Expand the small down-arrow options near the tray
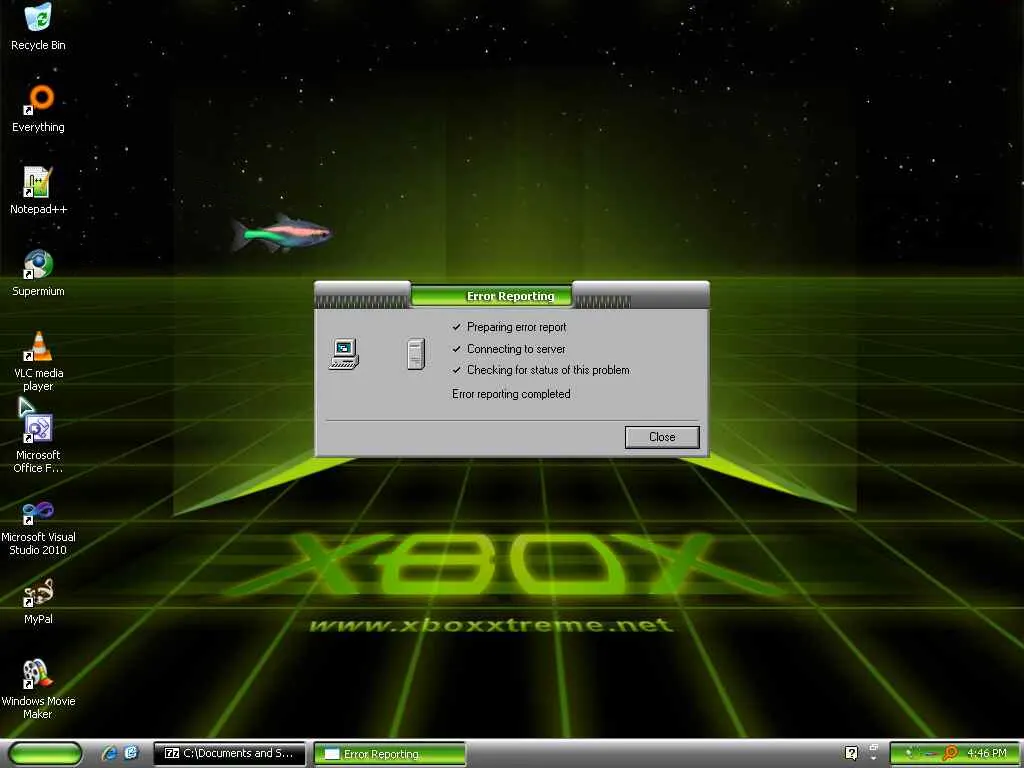 (874, 758)
